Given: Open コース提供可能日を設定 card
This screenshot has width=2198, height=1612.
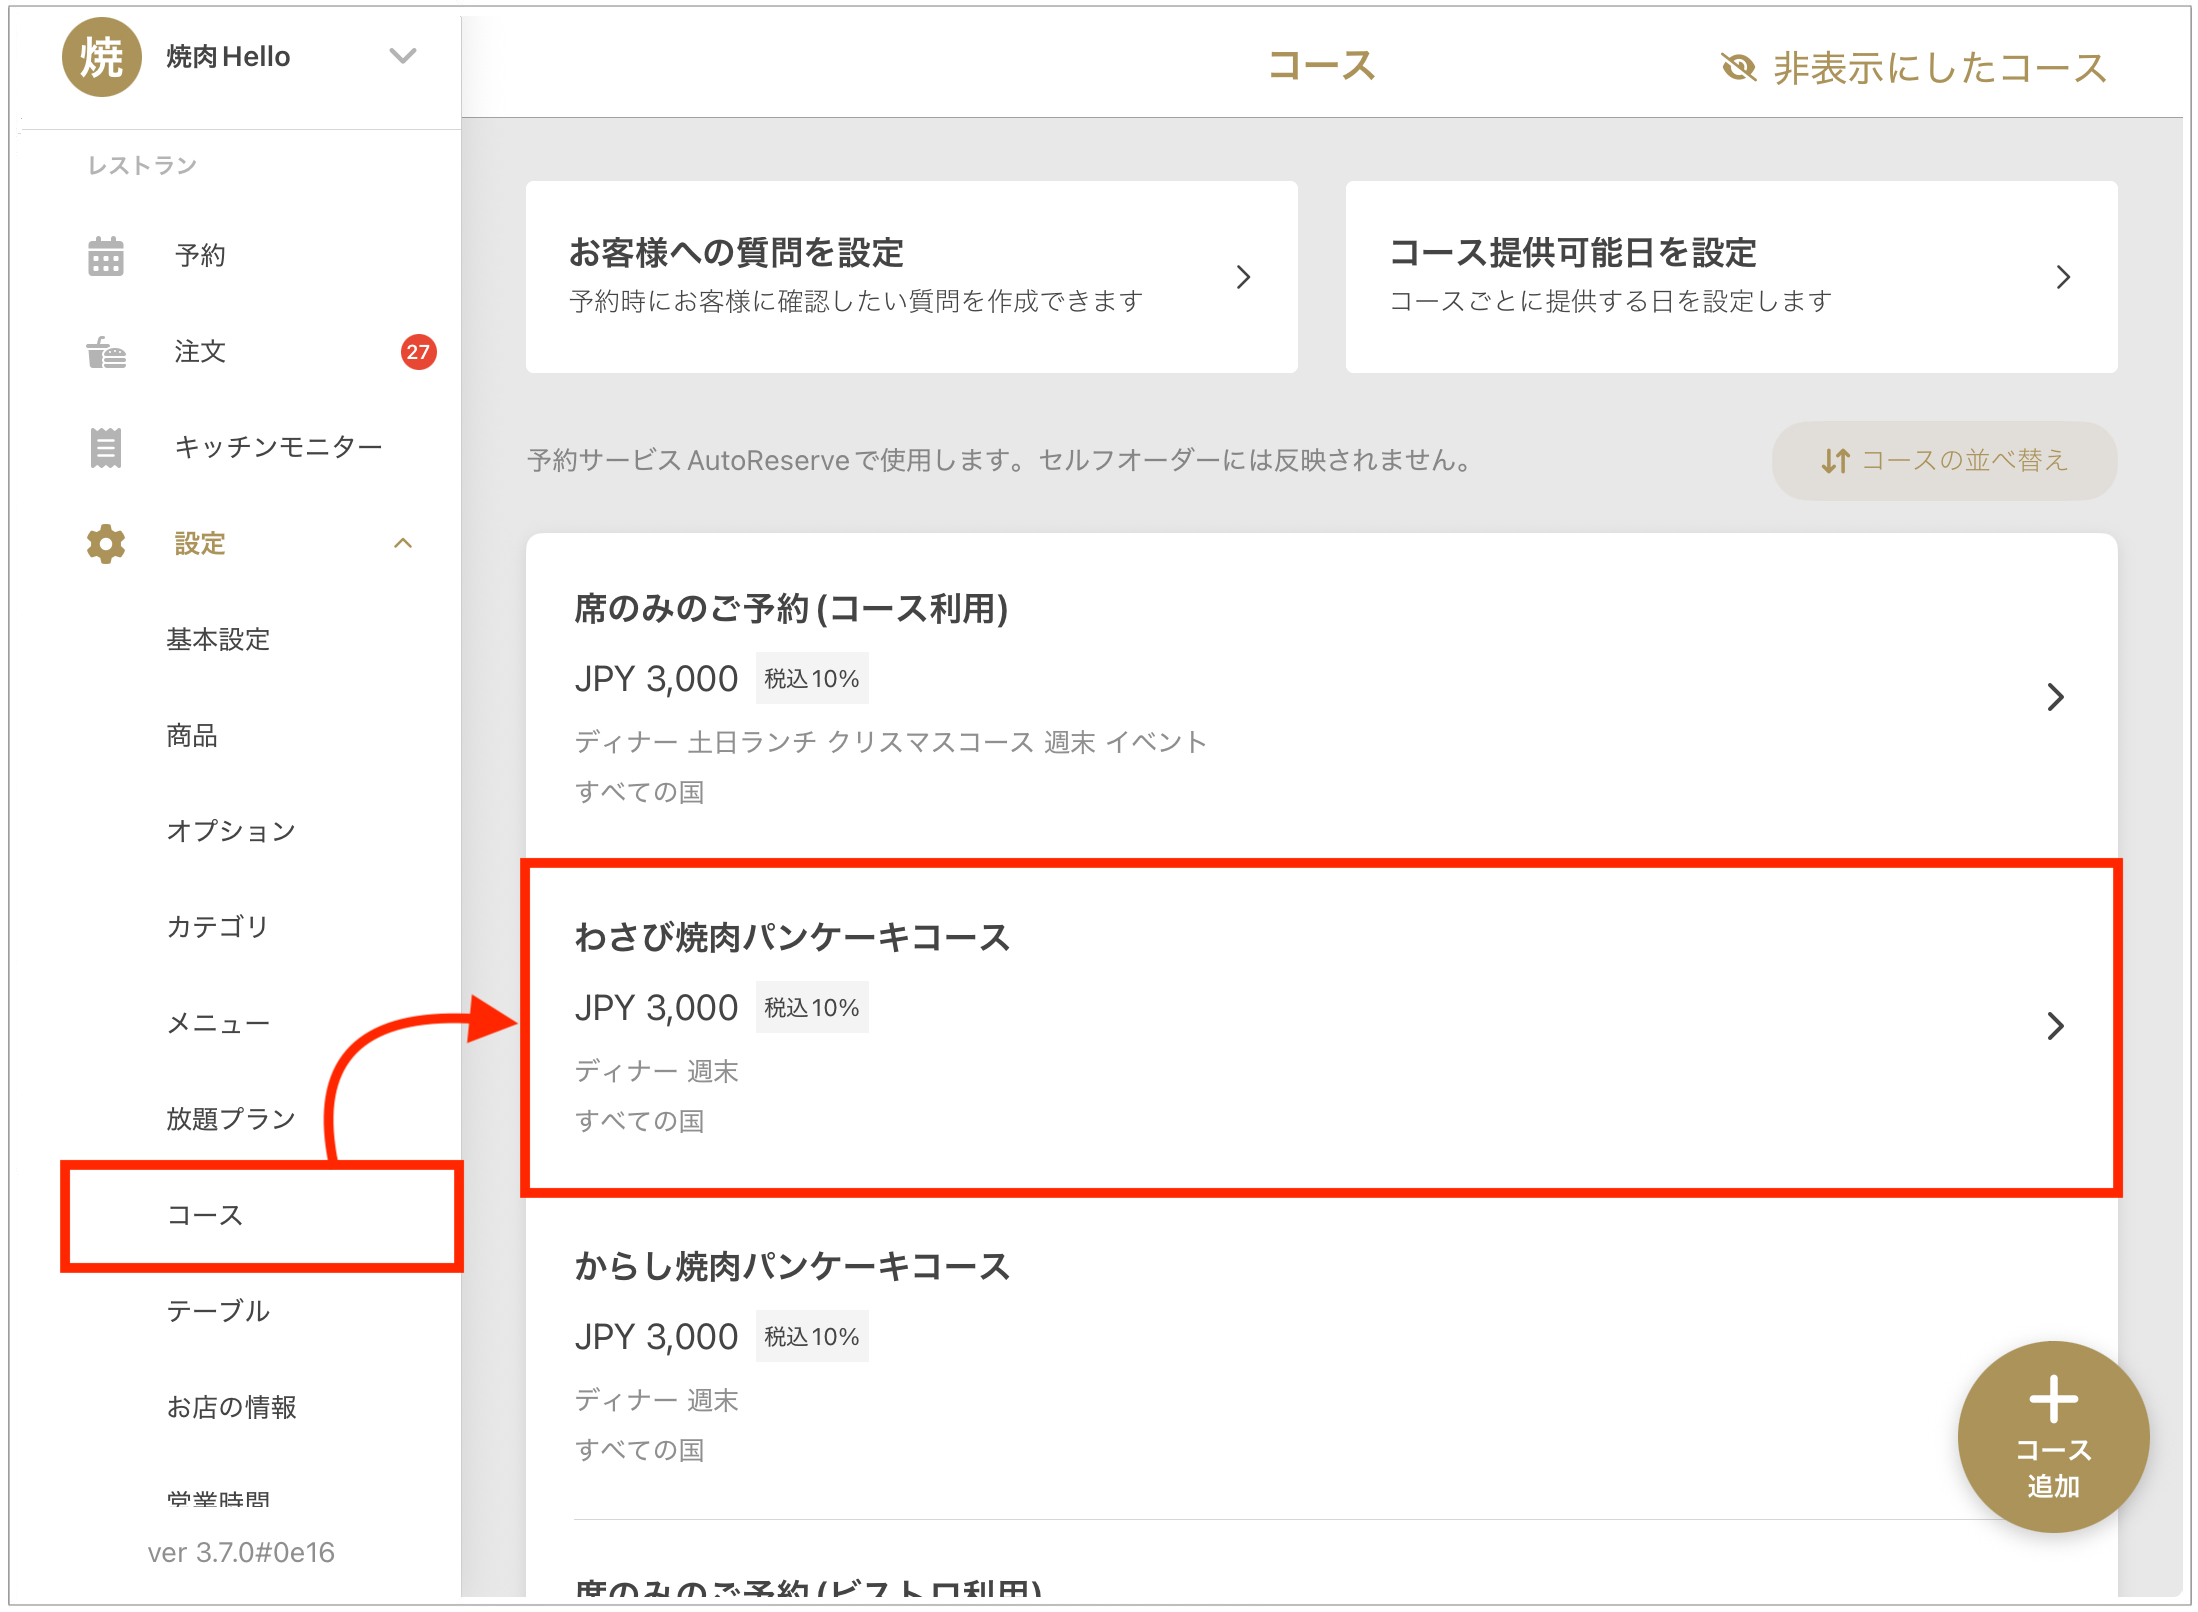Looking at the screenshot, I should tap(1730, 277).
